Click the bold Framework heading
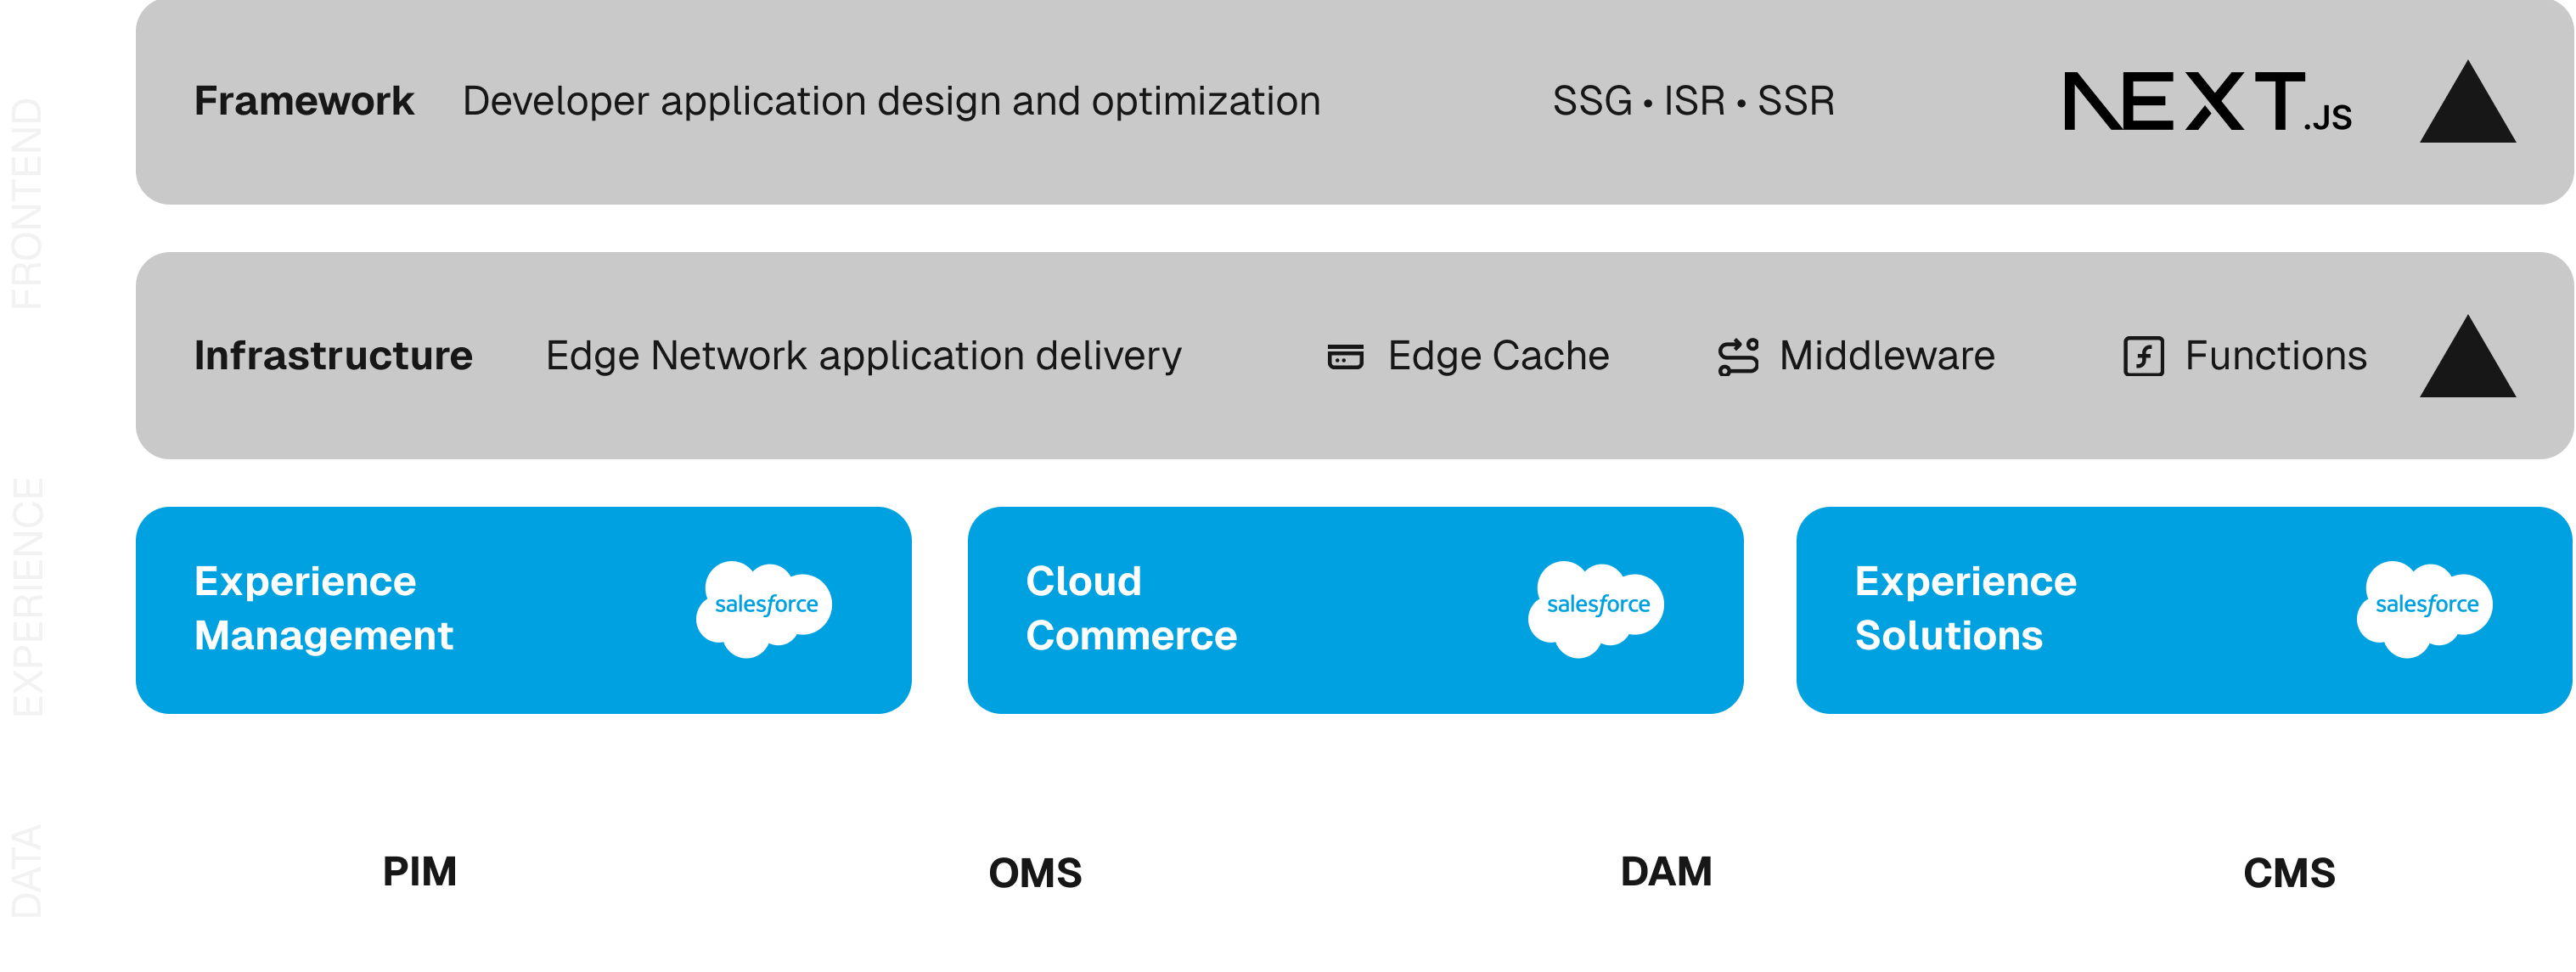2576x972 pixels. pyautogui.click(x=304, y=101)
